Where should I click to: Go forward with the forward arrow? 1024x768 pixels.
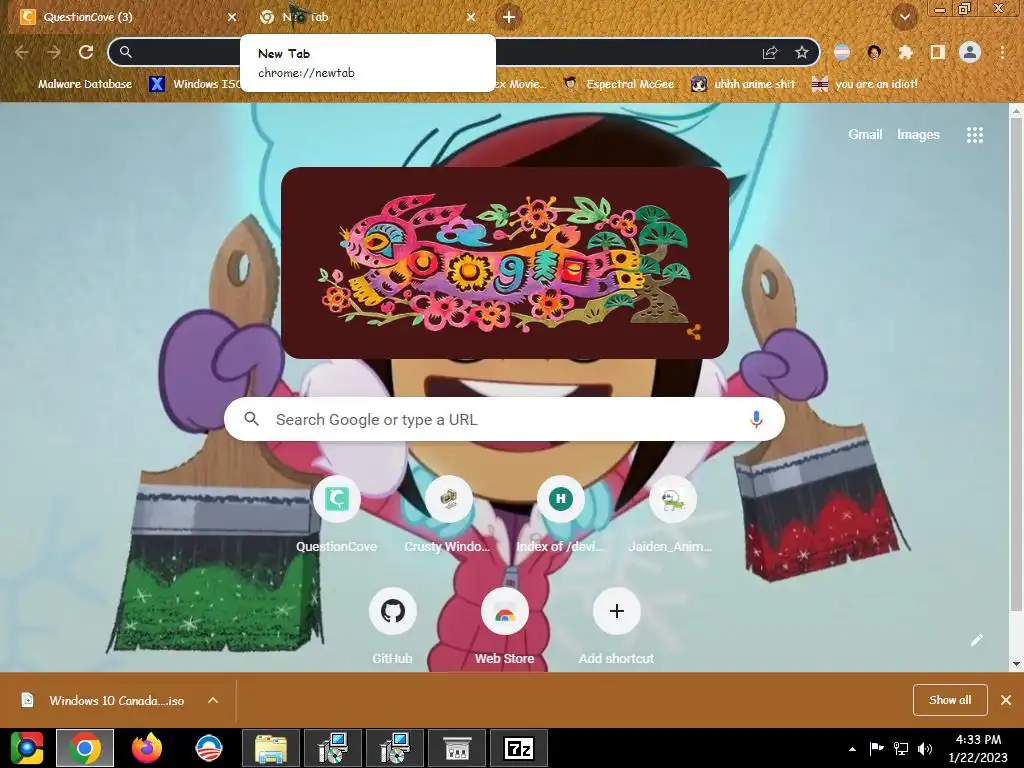54,52
